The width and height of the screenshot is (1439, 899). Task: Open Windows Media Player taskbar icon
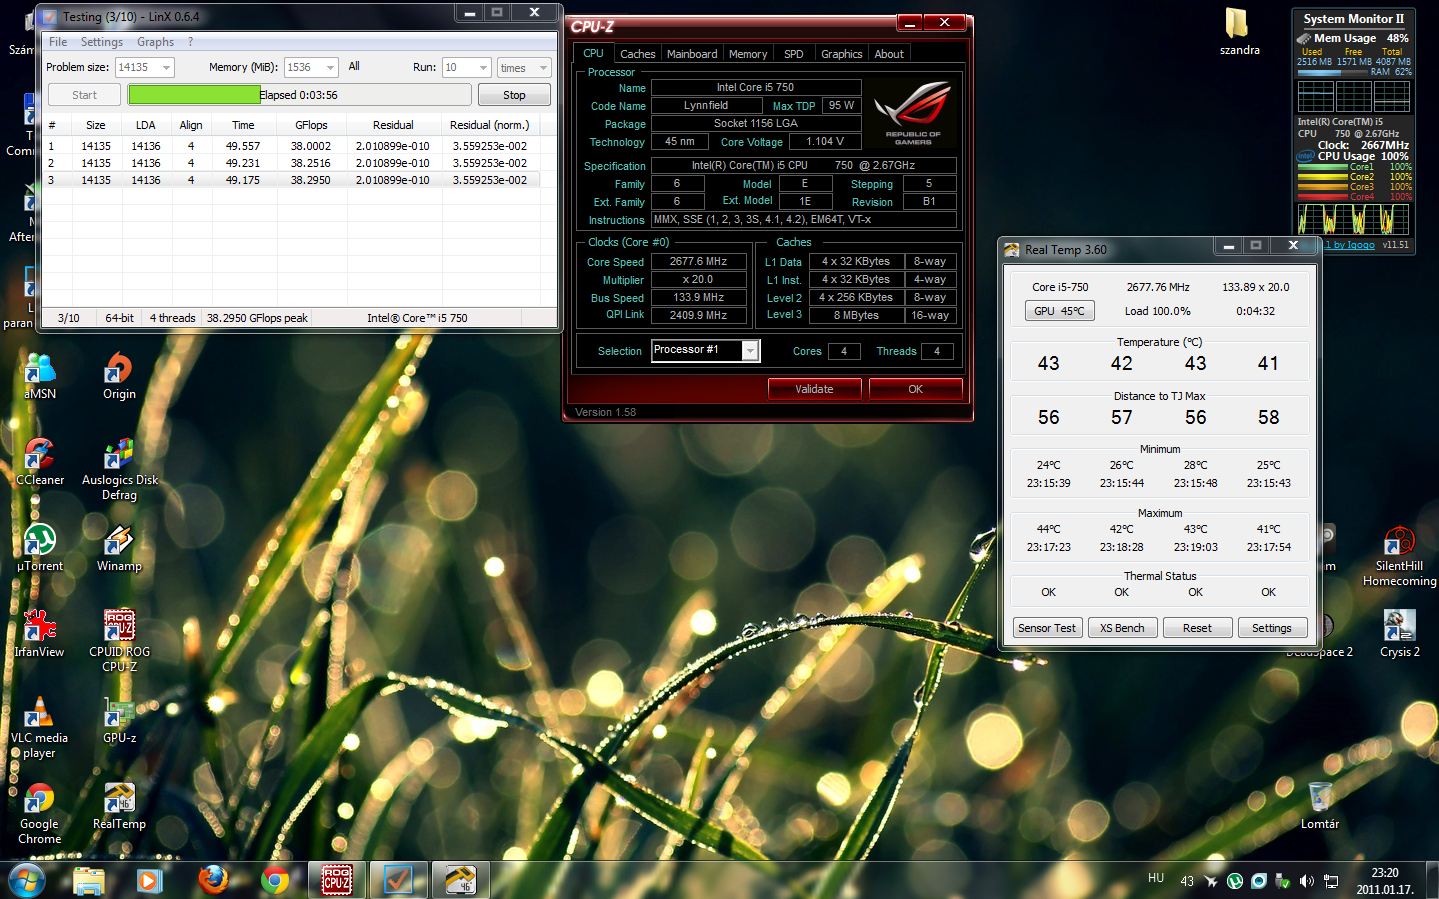pyautogui.click(x=150, y=880)
